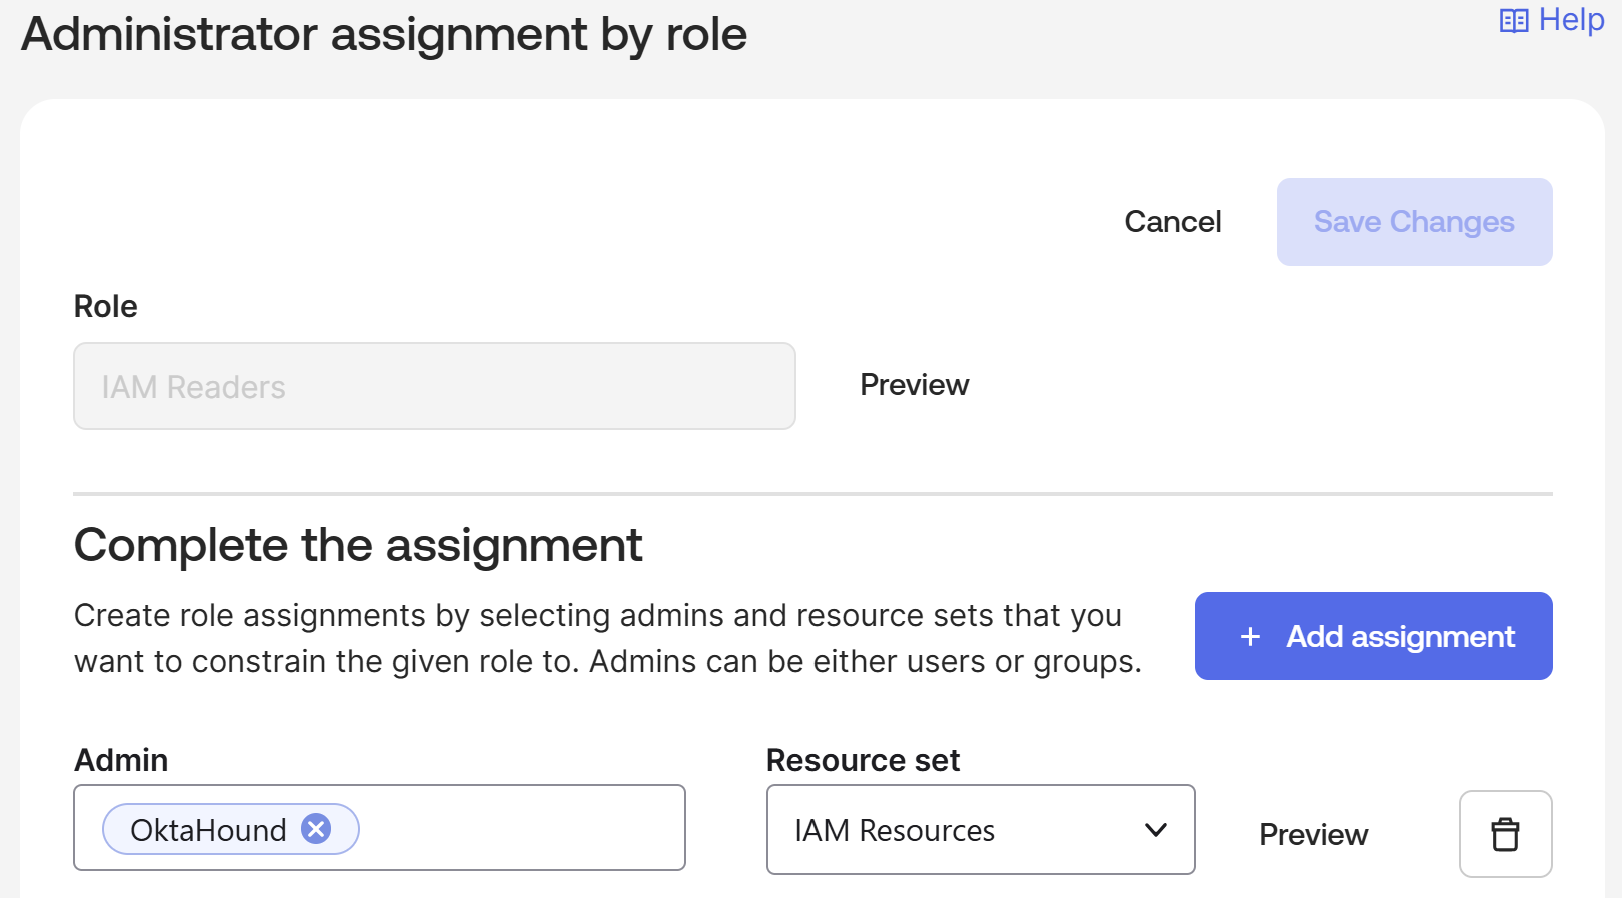Click the Admin label
This screenshot has width=1622, height=898.
point(121,760)
